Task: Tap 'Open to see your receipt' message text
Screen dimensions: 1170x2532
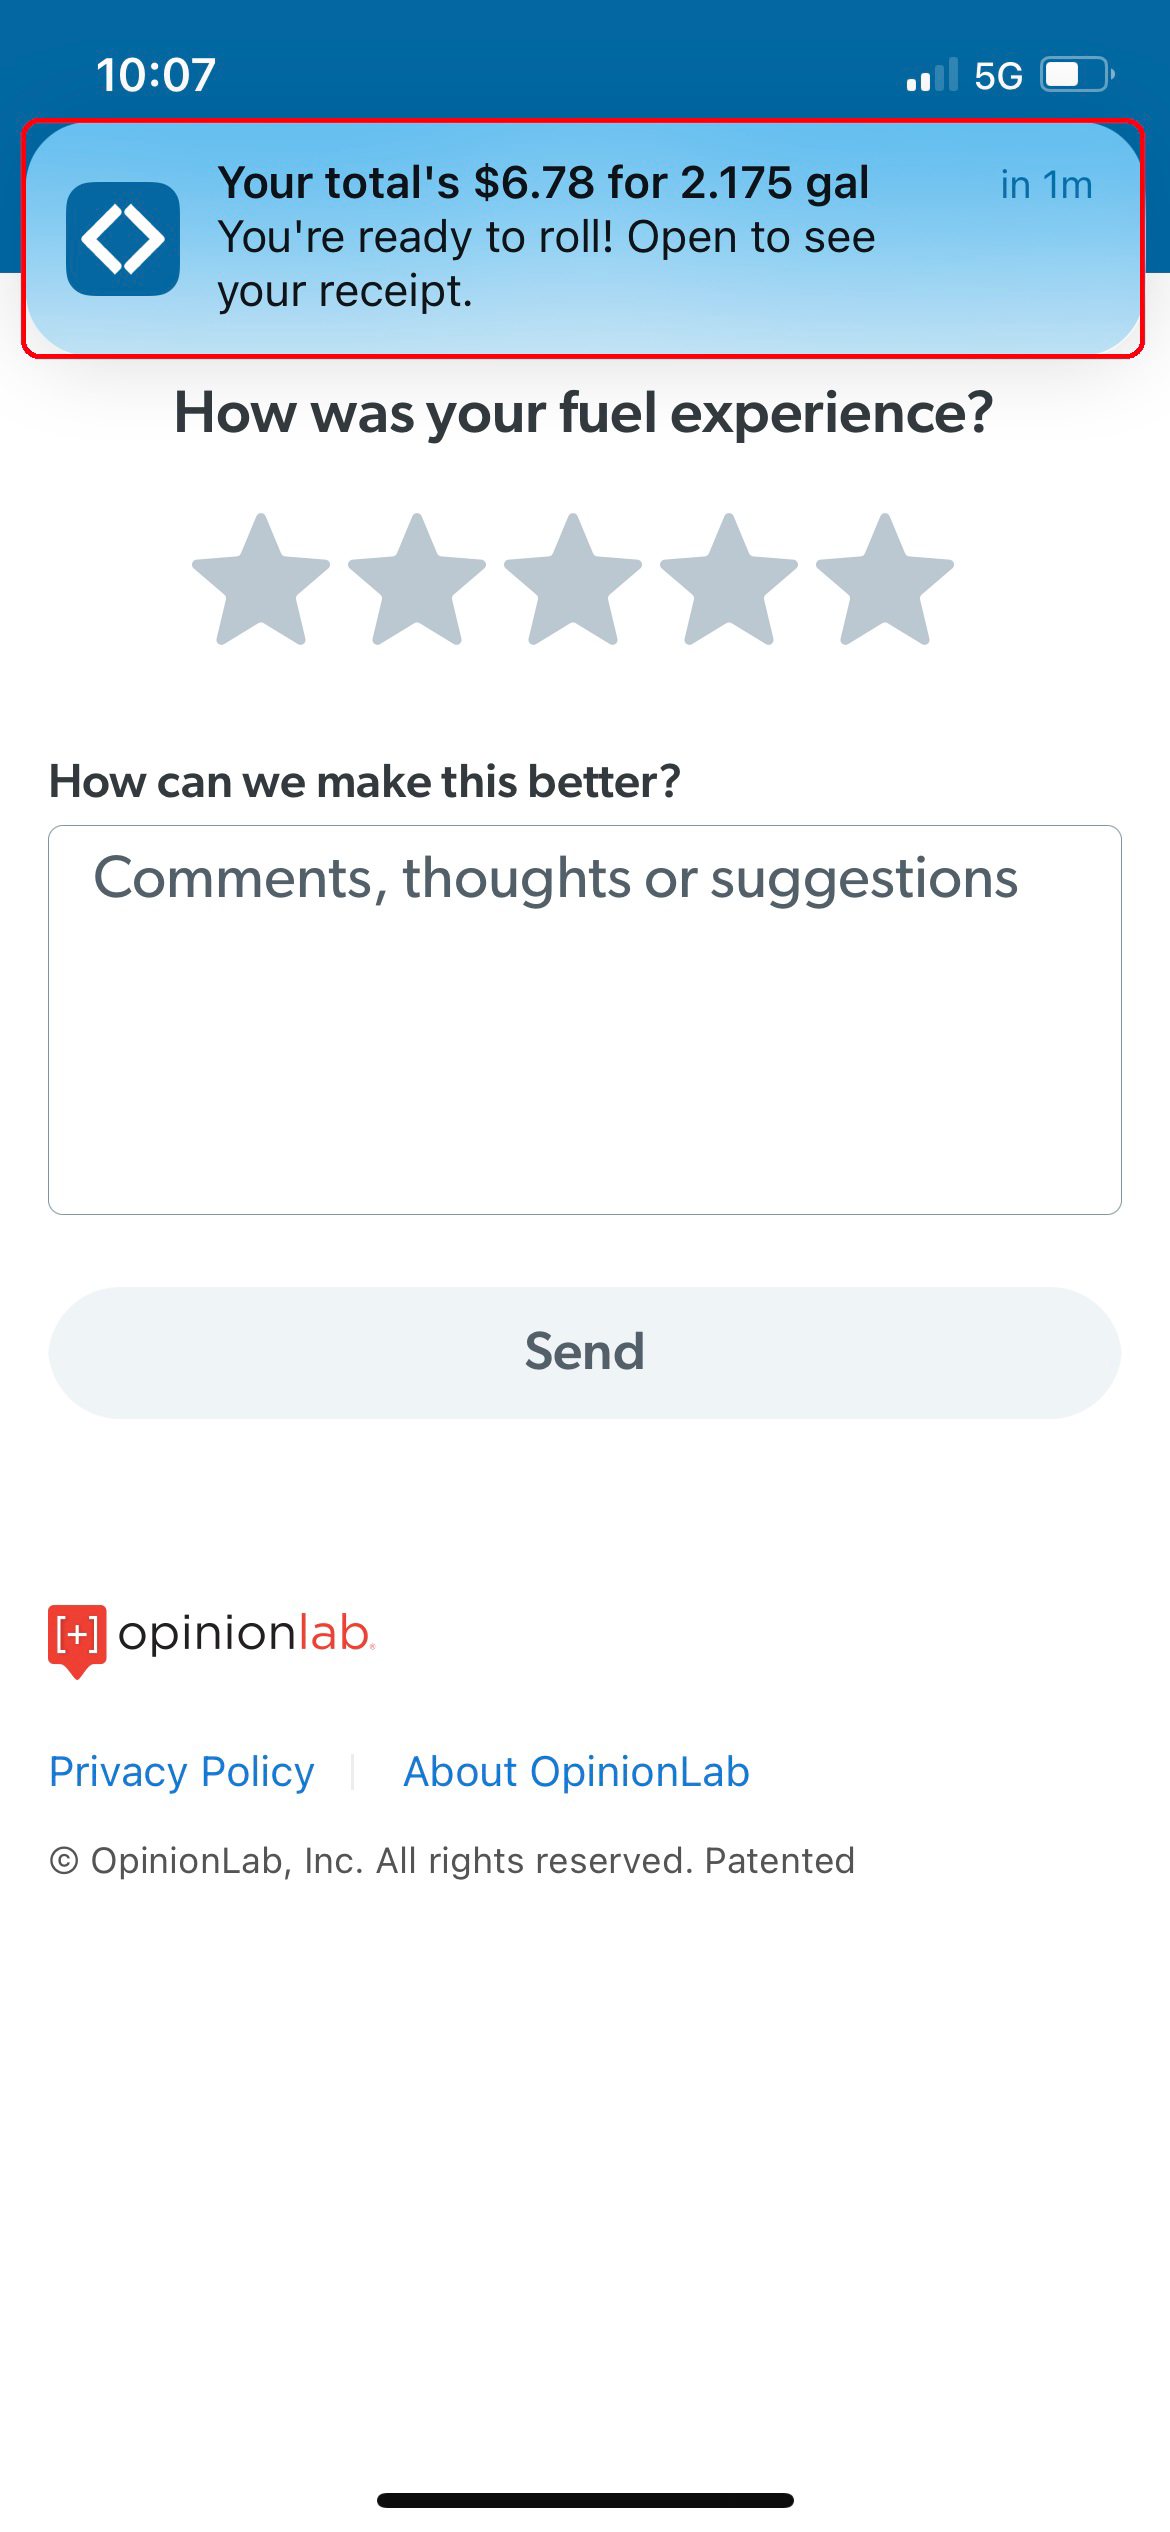Action: (547, 264)
